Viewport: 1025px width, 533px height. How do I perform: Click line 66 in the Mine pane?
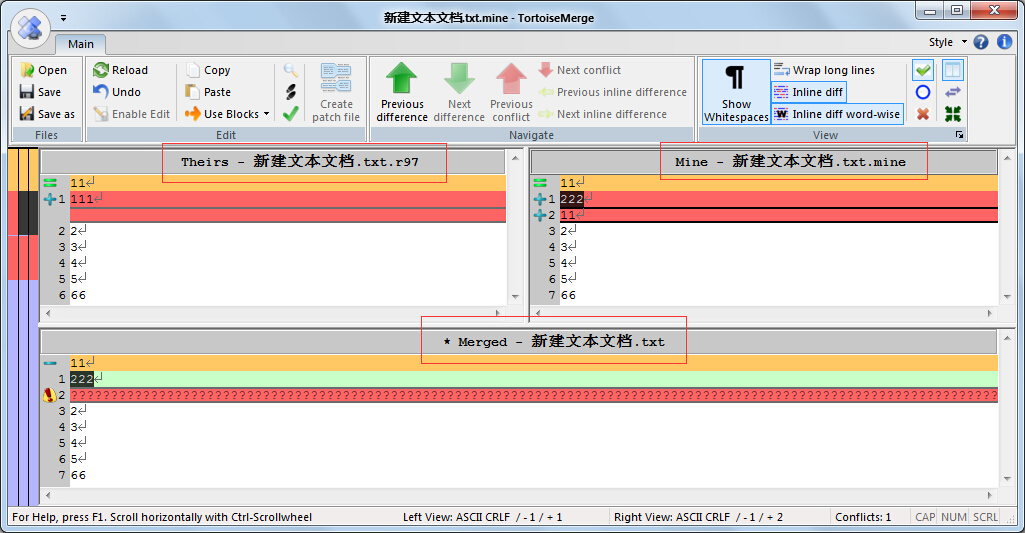[x=779, y=296]
